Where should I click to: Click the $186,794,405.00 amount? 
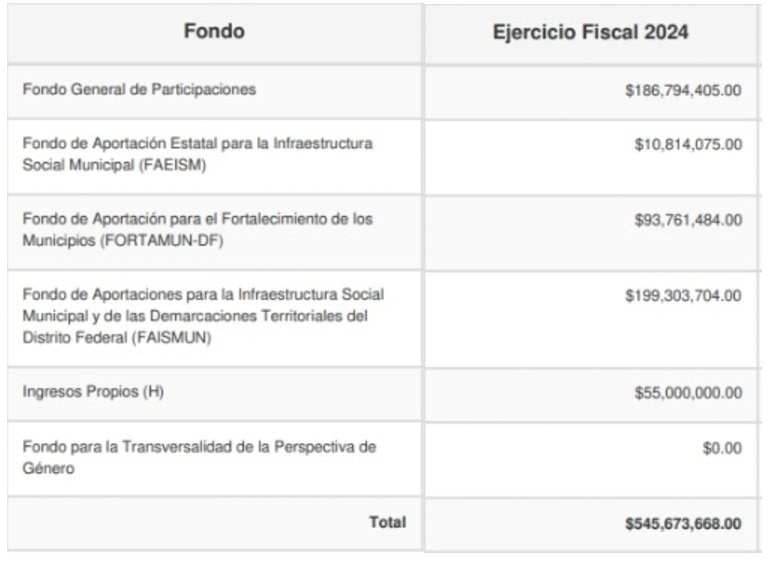click(x=683, y=90)
